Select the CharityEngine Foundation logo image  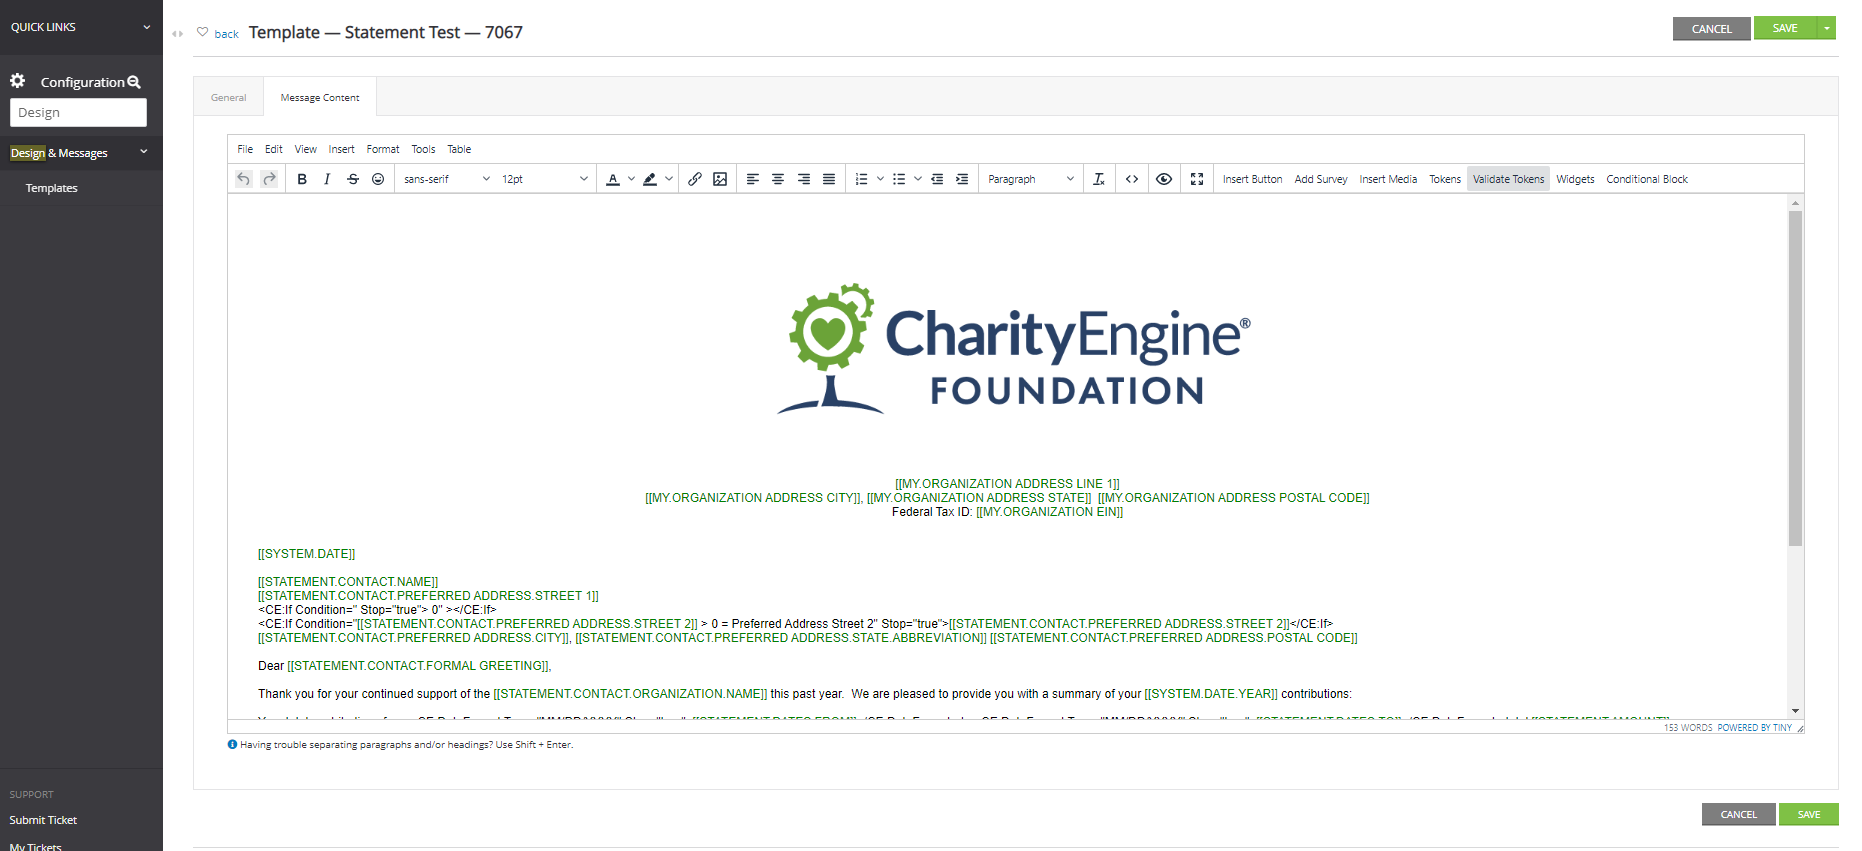click(x=1014, y=348)
